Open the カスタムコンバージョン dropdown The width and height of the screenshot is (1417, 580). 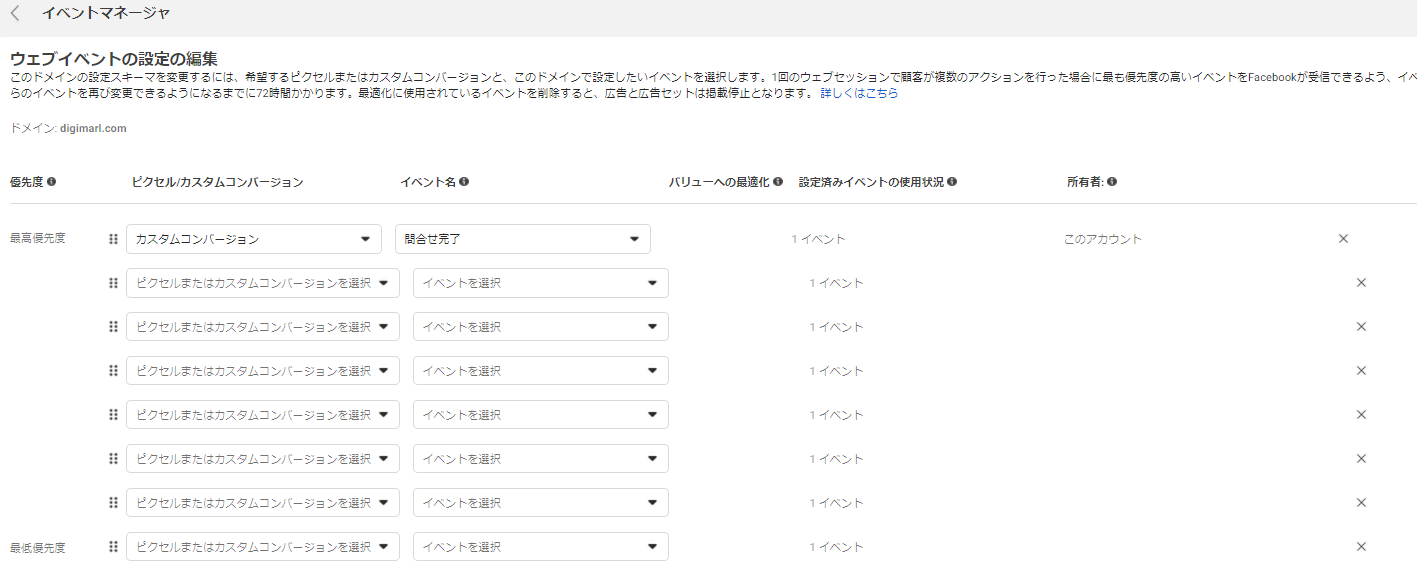pos(254,239)
